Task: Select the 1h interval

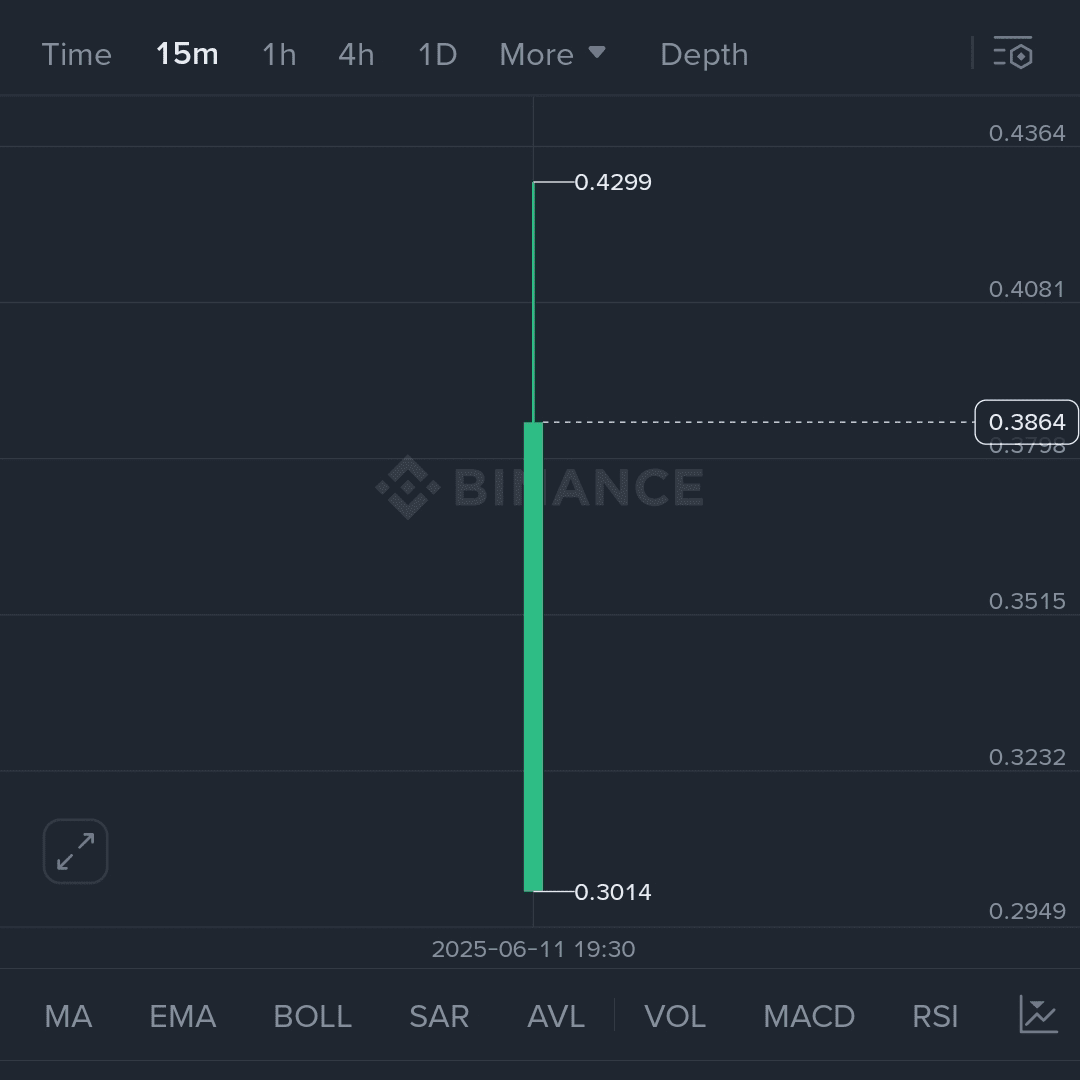Action: pyautogui.click(x=279, y=54)
